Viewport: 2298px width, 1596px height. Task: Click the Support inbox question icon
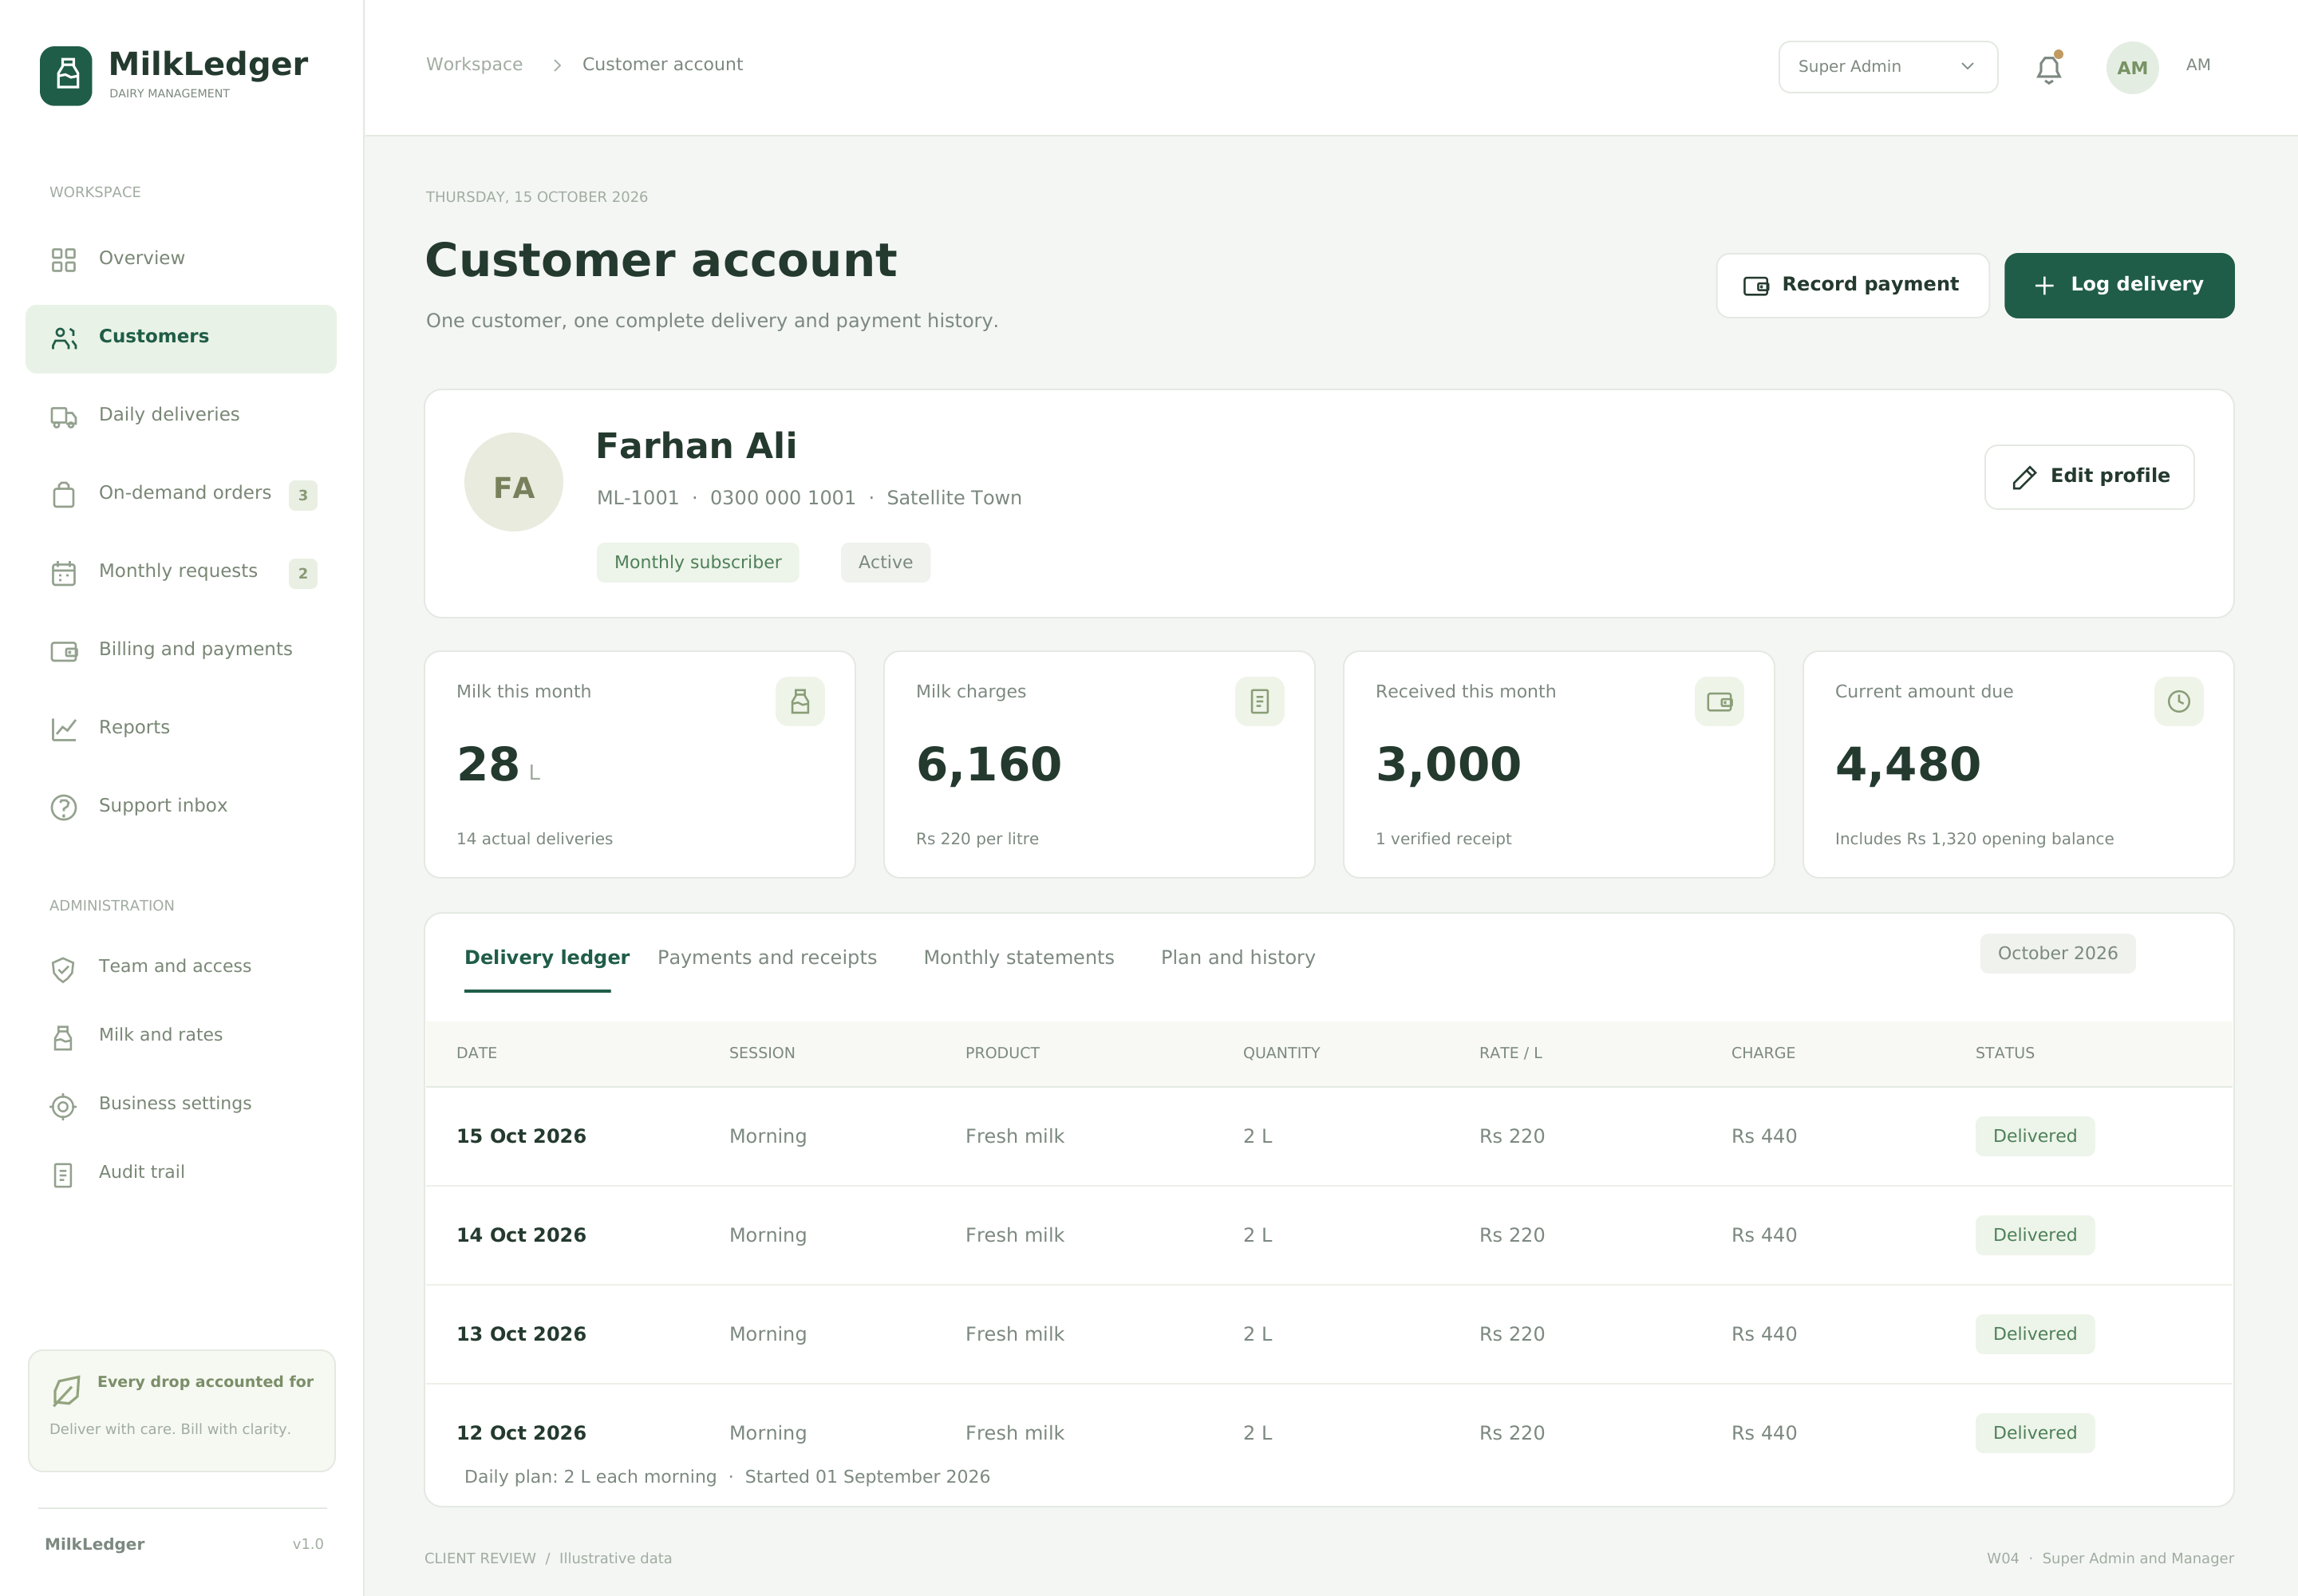64,807
